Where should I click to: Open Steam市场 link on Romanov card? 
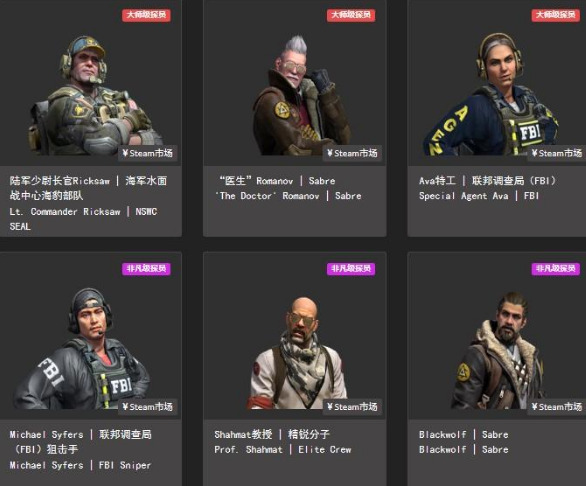(352, 153)
